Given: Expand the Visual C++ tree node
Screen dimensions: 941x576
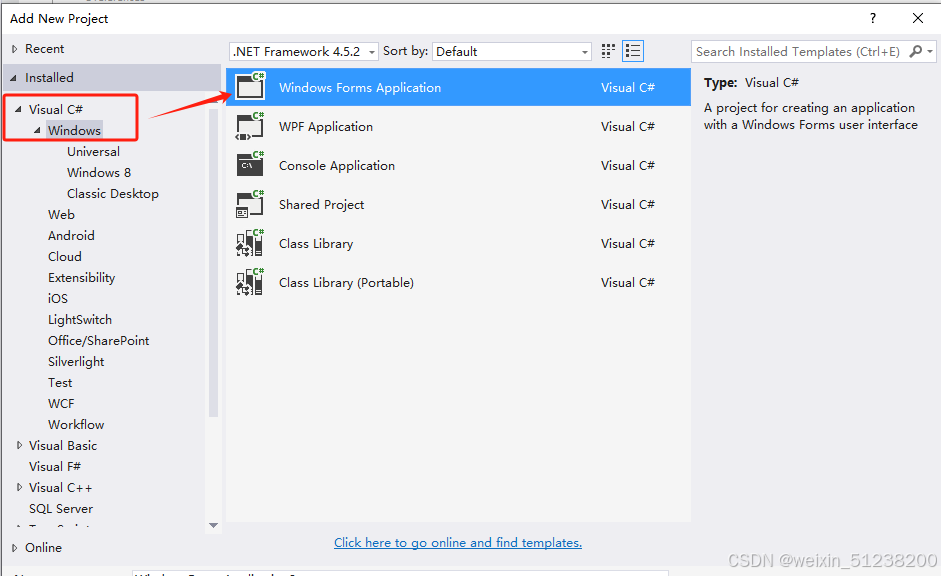Looking at the screenshot, I should pos(19,487).
